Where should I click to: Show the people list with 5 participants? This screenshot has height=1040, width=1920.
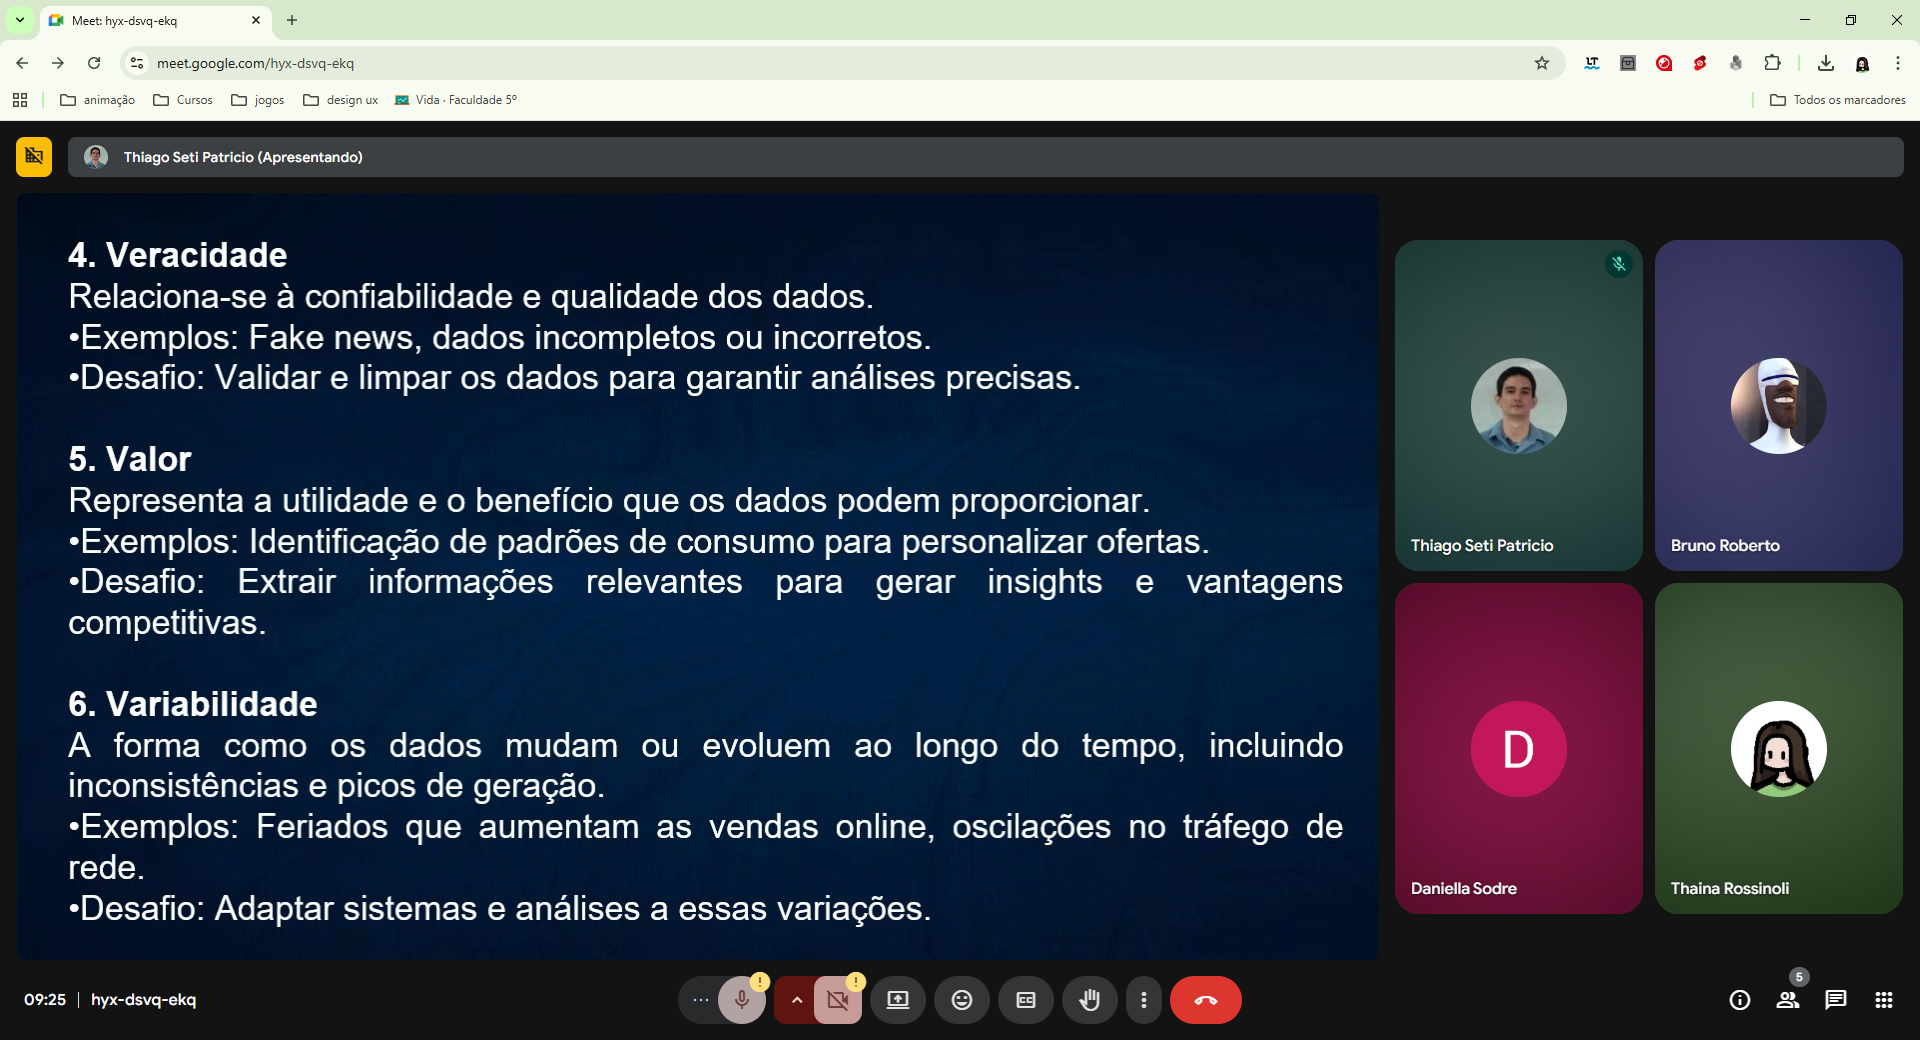(1788, 1000)
